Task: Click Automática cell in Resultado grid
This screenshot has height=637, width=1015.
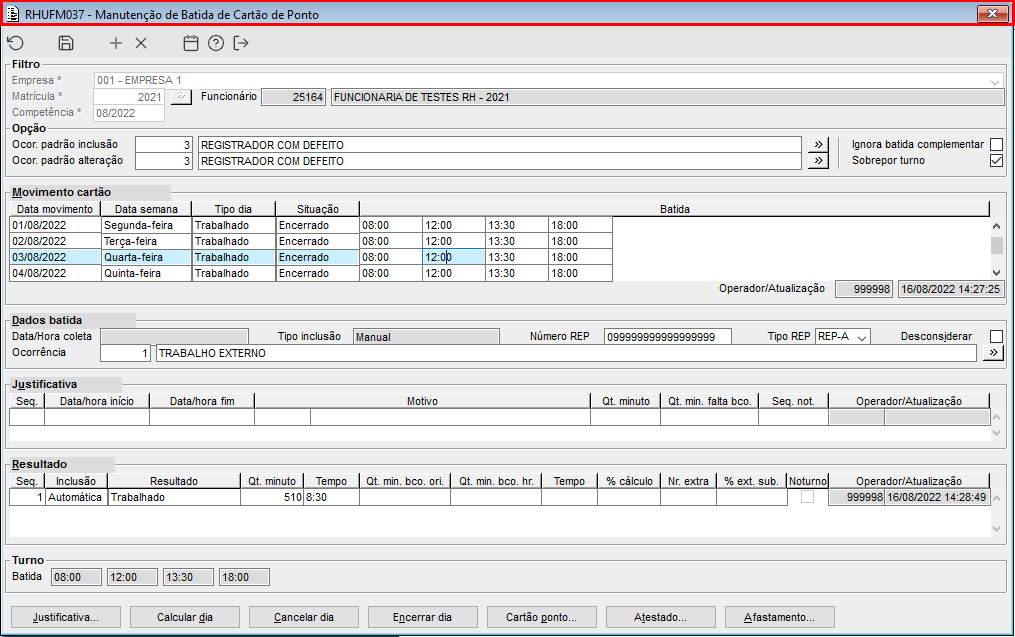Action: tap(76, 497)
